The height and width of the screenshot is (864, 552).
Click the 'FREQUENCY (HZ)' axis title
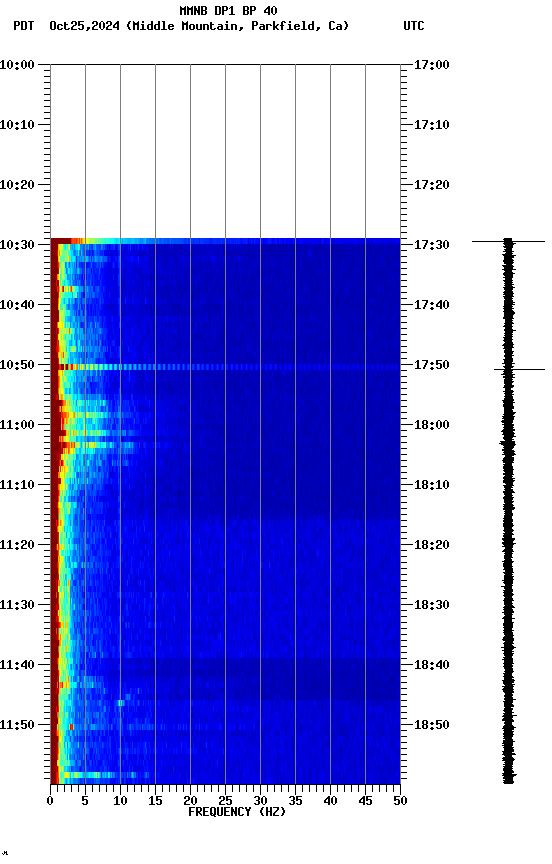coord(237,813)
